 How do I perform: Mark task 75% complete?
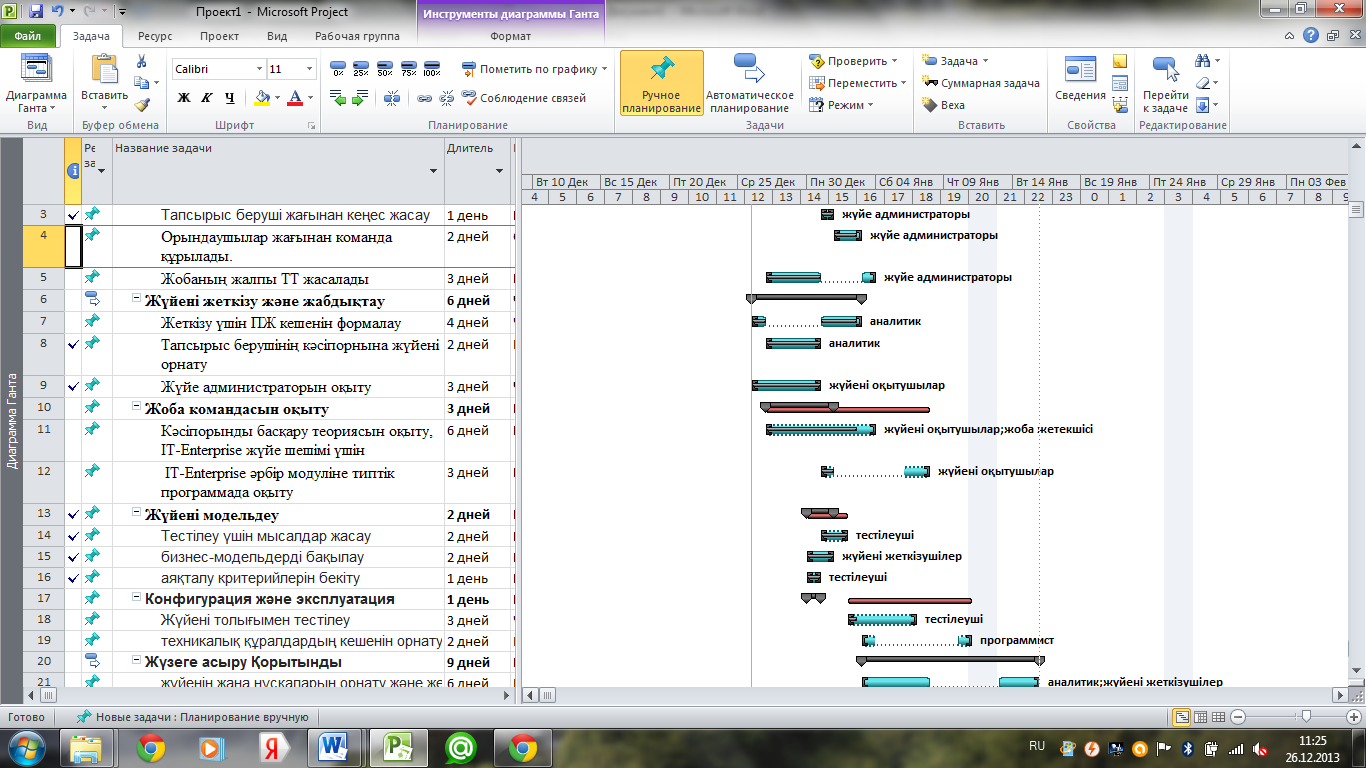408,69
